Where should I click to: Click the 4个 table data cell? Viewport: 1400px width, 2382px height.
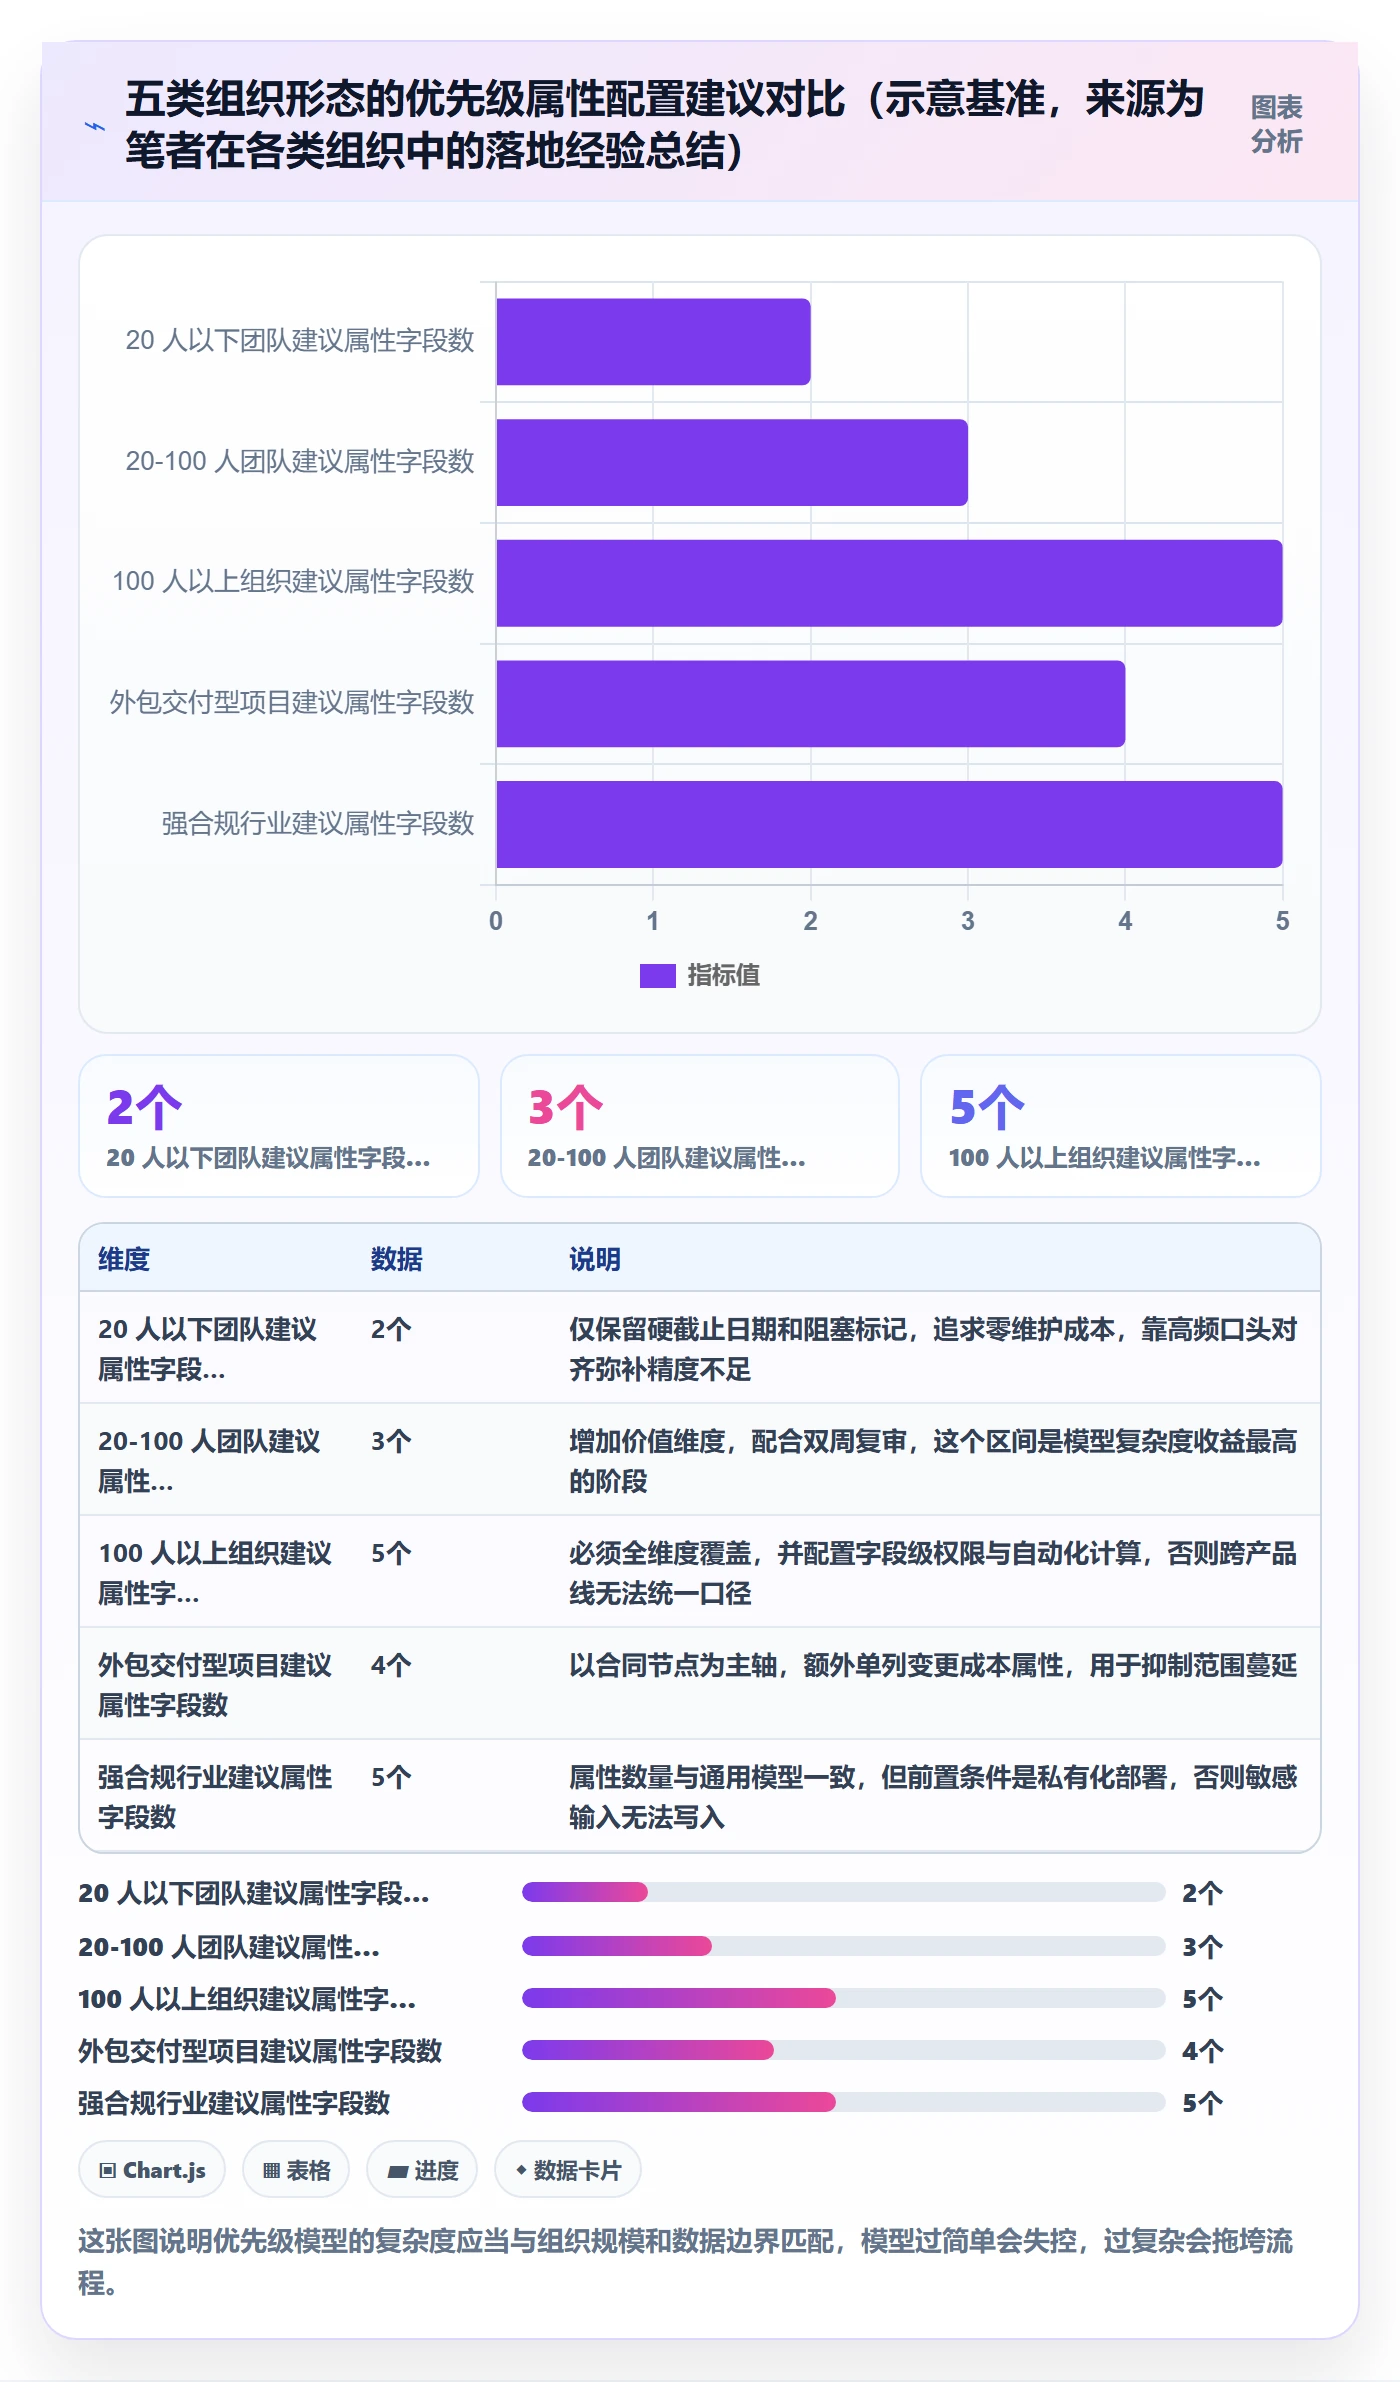click(391, 1665)
